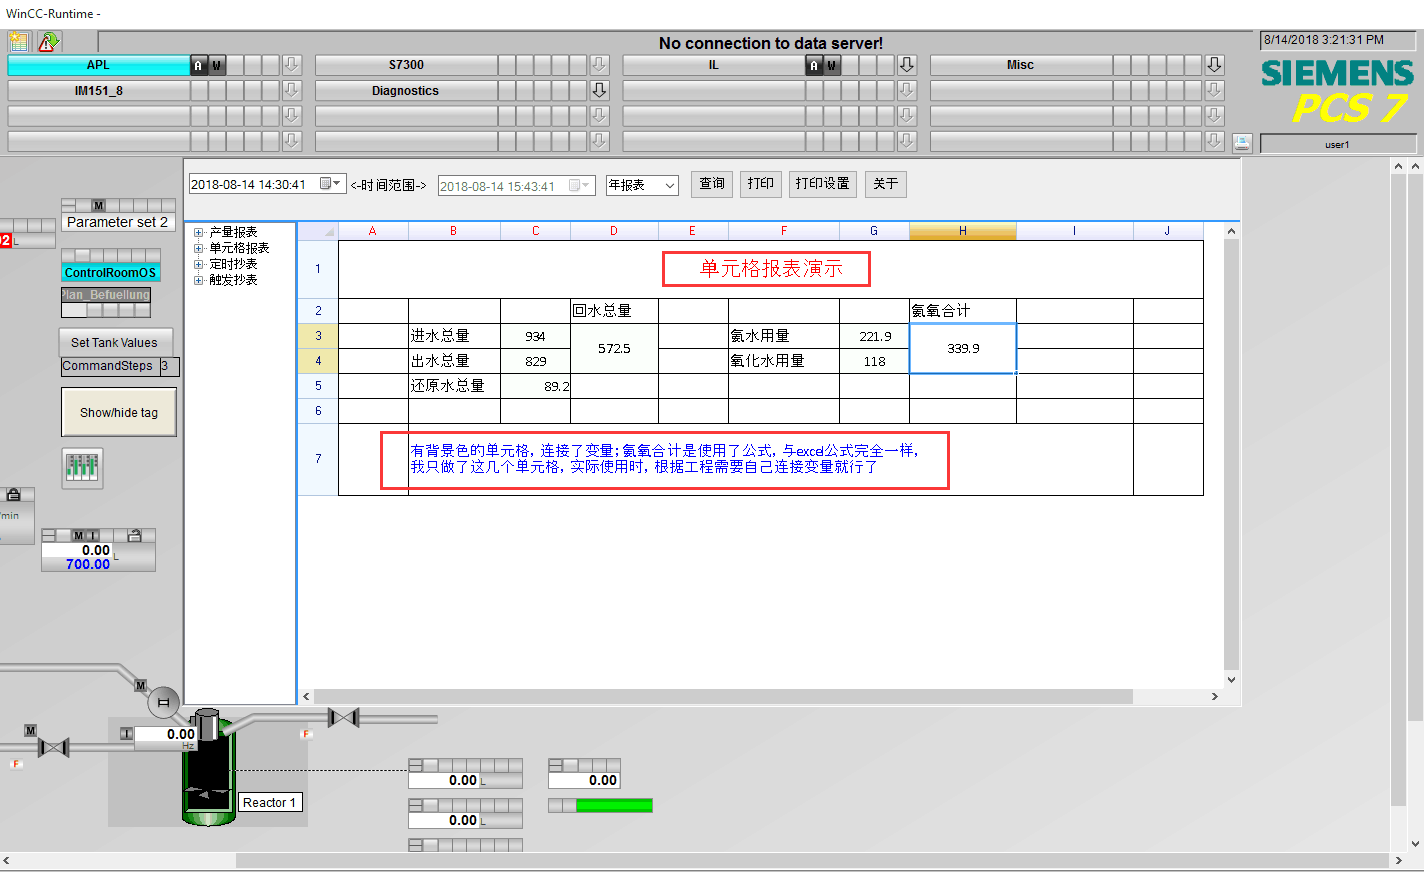Click the small monitor icon beside user1 field
1424x872 pixels.
pos(1242,143)
